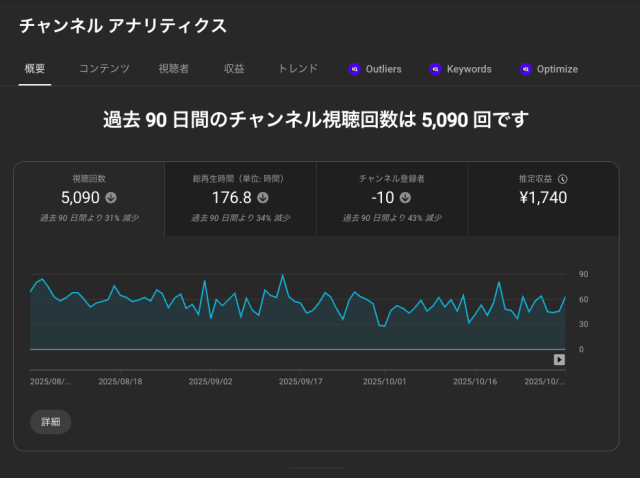
Task: Switch to the コンテンツ tab
Action: (104, 69)
